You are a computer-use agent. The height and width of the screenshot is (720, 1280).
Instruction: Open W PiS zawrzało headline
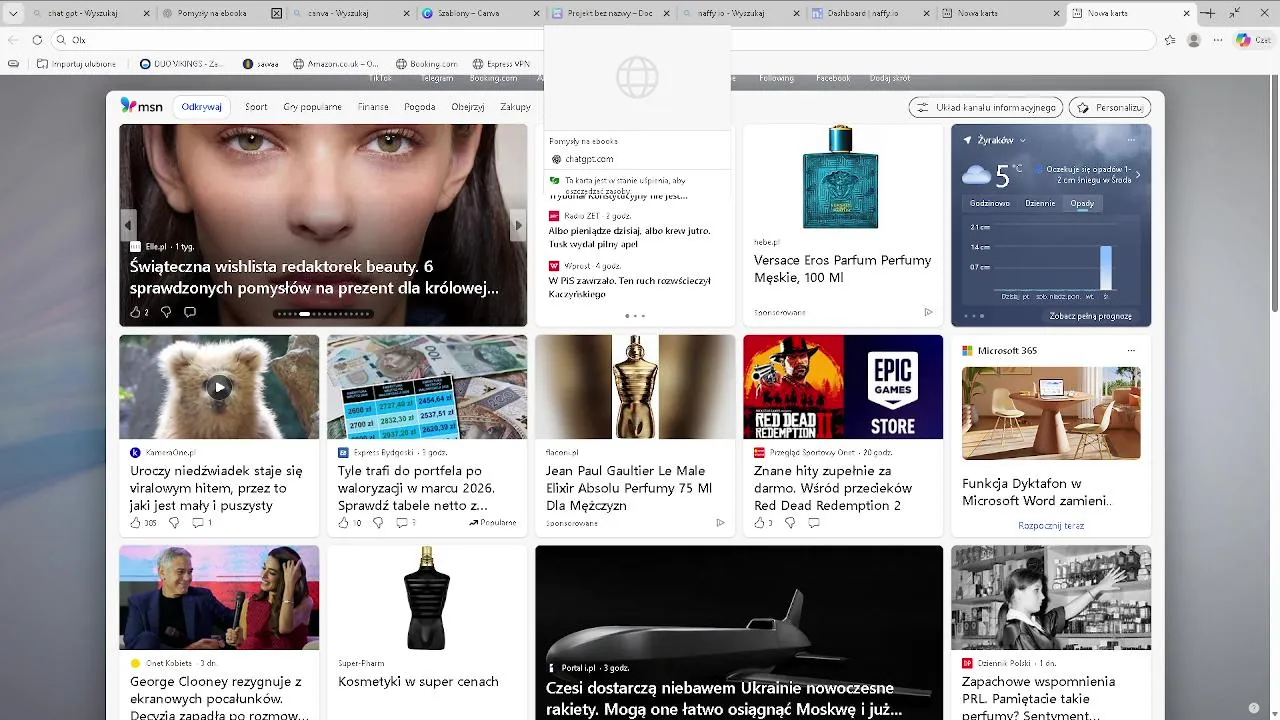[x=629, y=287]
